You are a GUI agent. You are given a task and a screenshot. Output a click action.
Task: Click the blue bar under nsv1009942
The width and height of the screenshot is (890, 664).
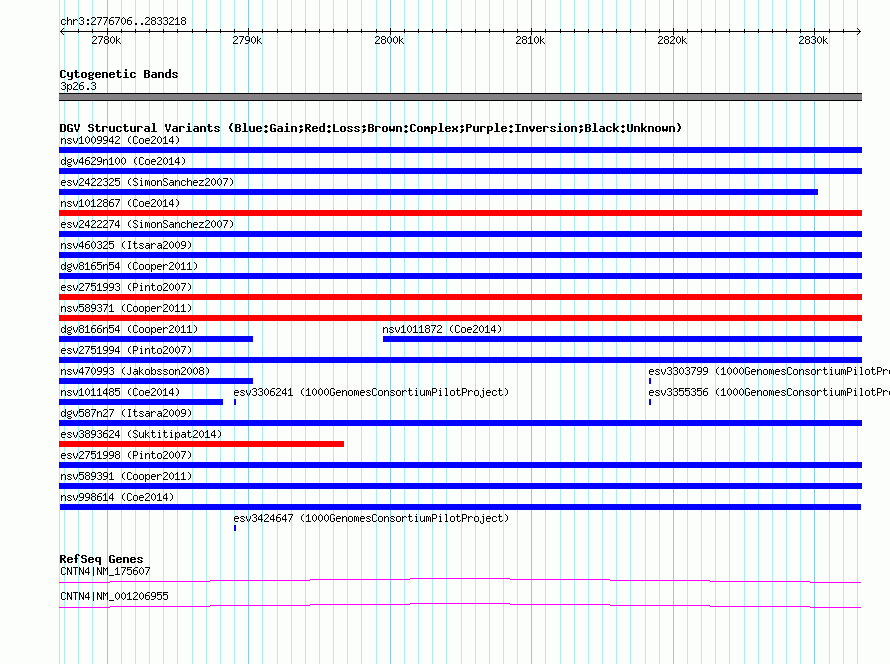460,150
